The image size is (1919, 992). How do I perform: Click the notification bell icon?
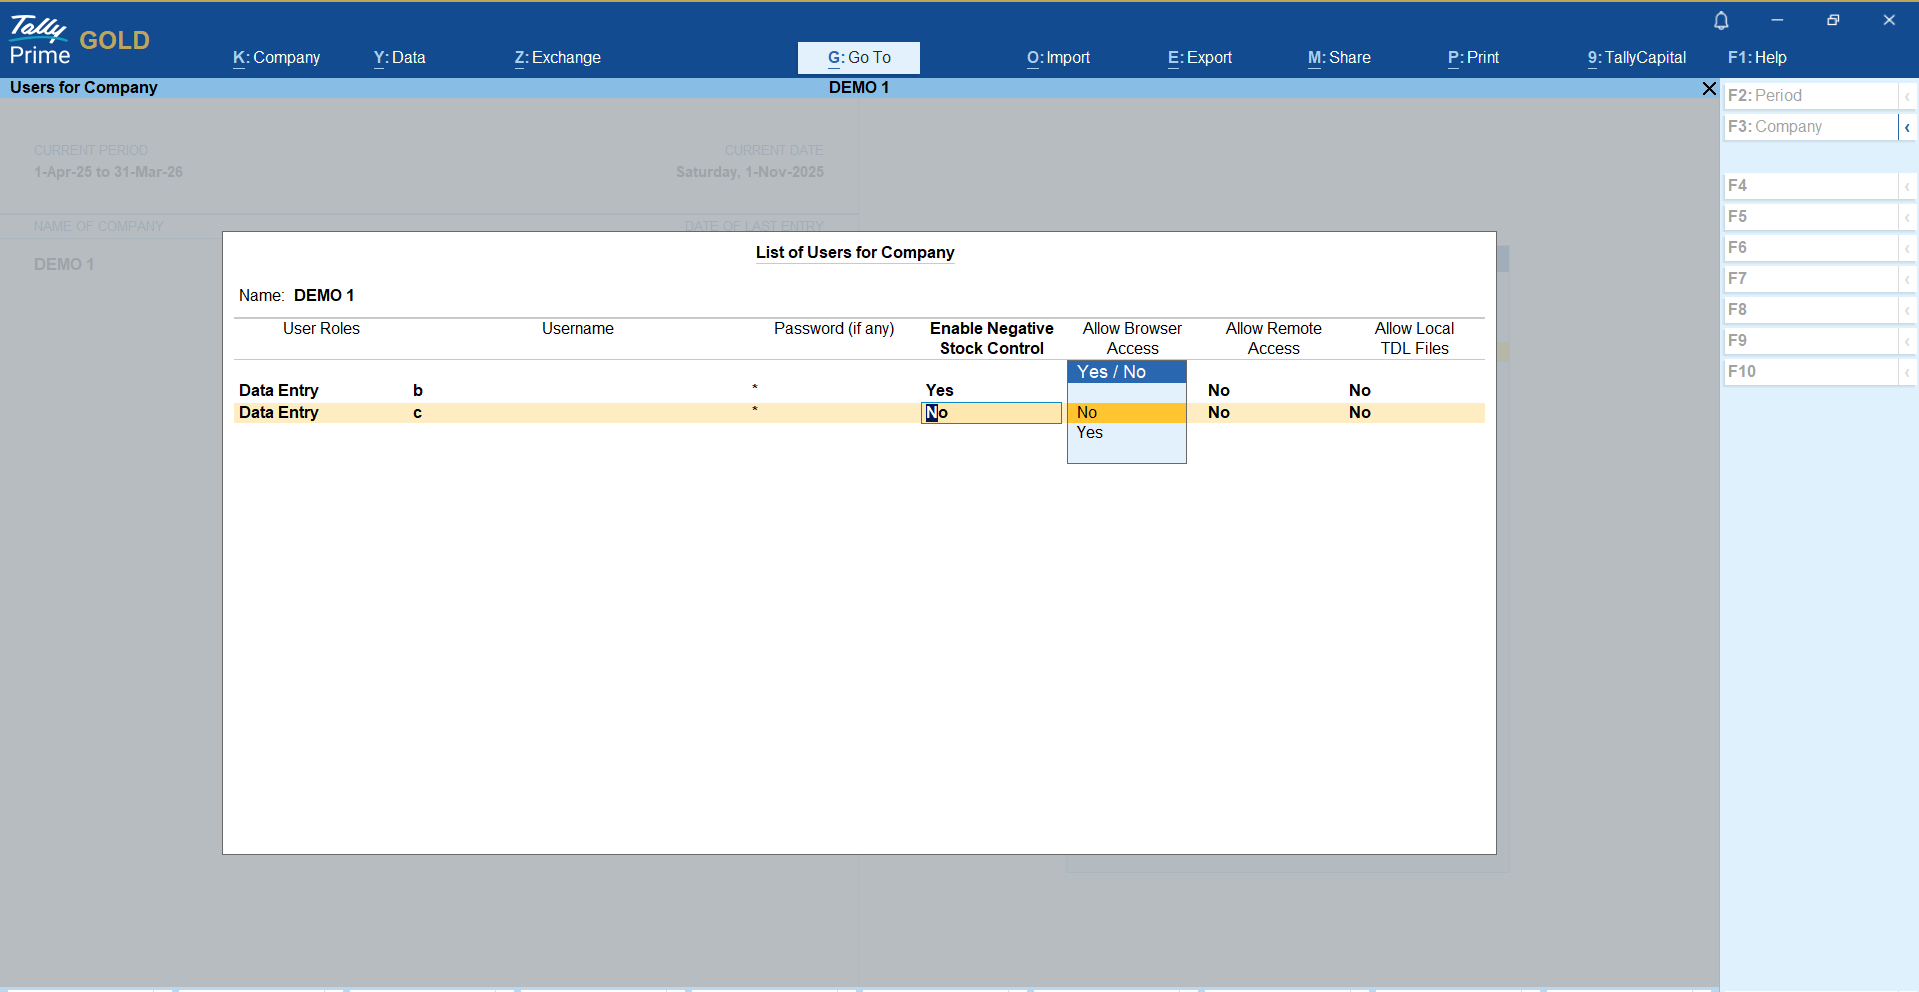click(1721, 21)
